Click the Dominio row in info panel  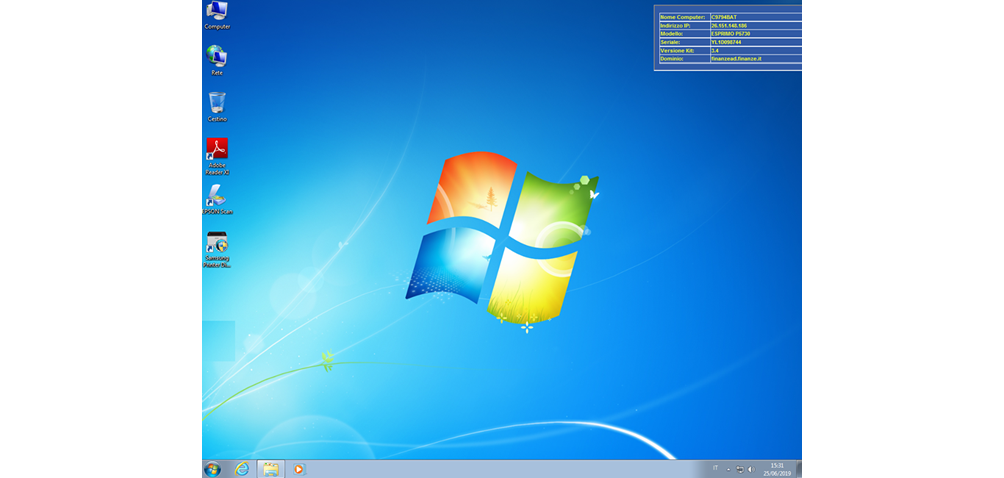coord(728,59)
